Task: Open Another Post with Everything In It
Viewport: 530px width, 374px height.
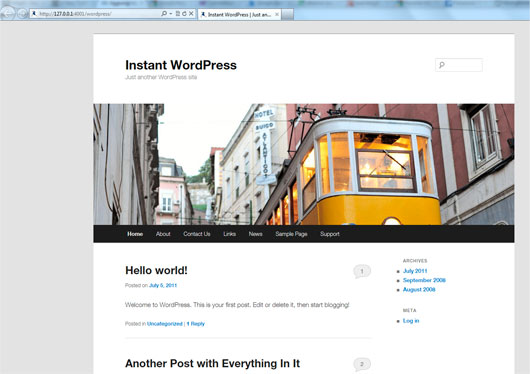Action: (212, 363)
